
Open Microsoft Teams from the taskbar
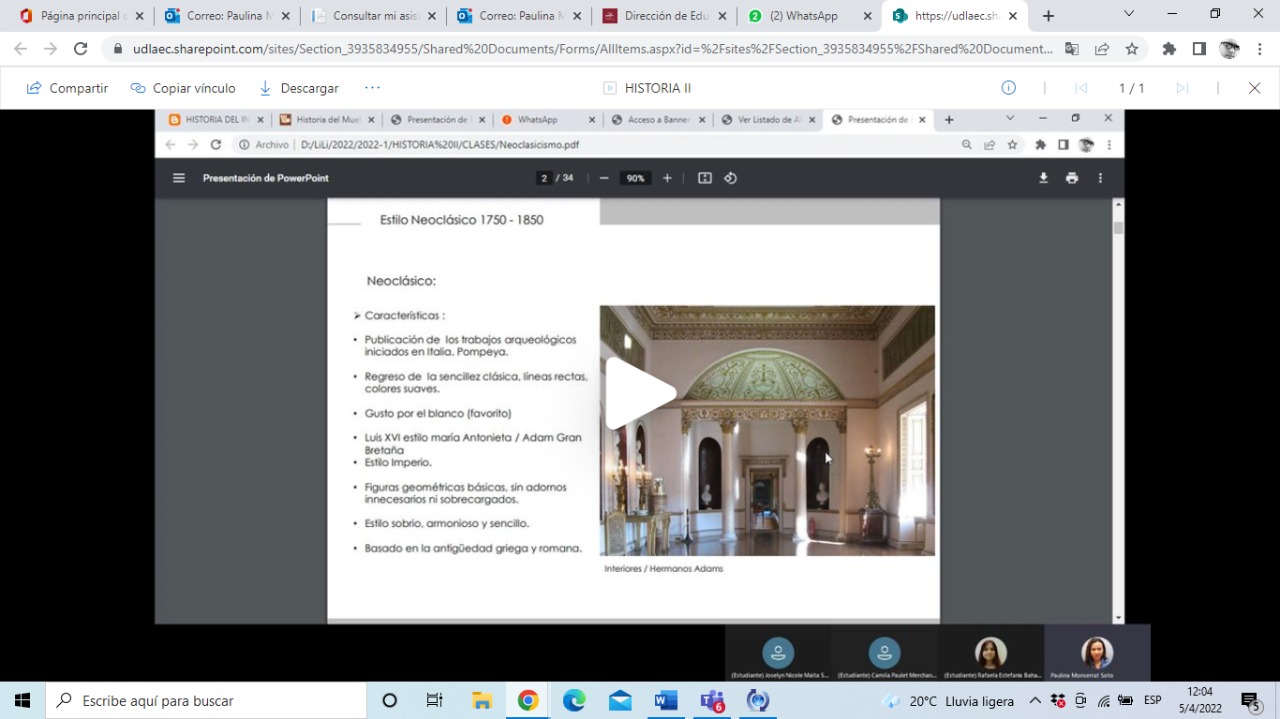[x=712, y=701]
